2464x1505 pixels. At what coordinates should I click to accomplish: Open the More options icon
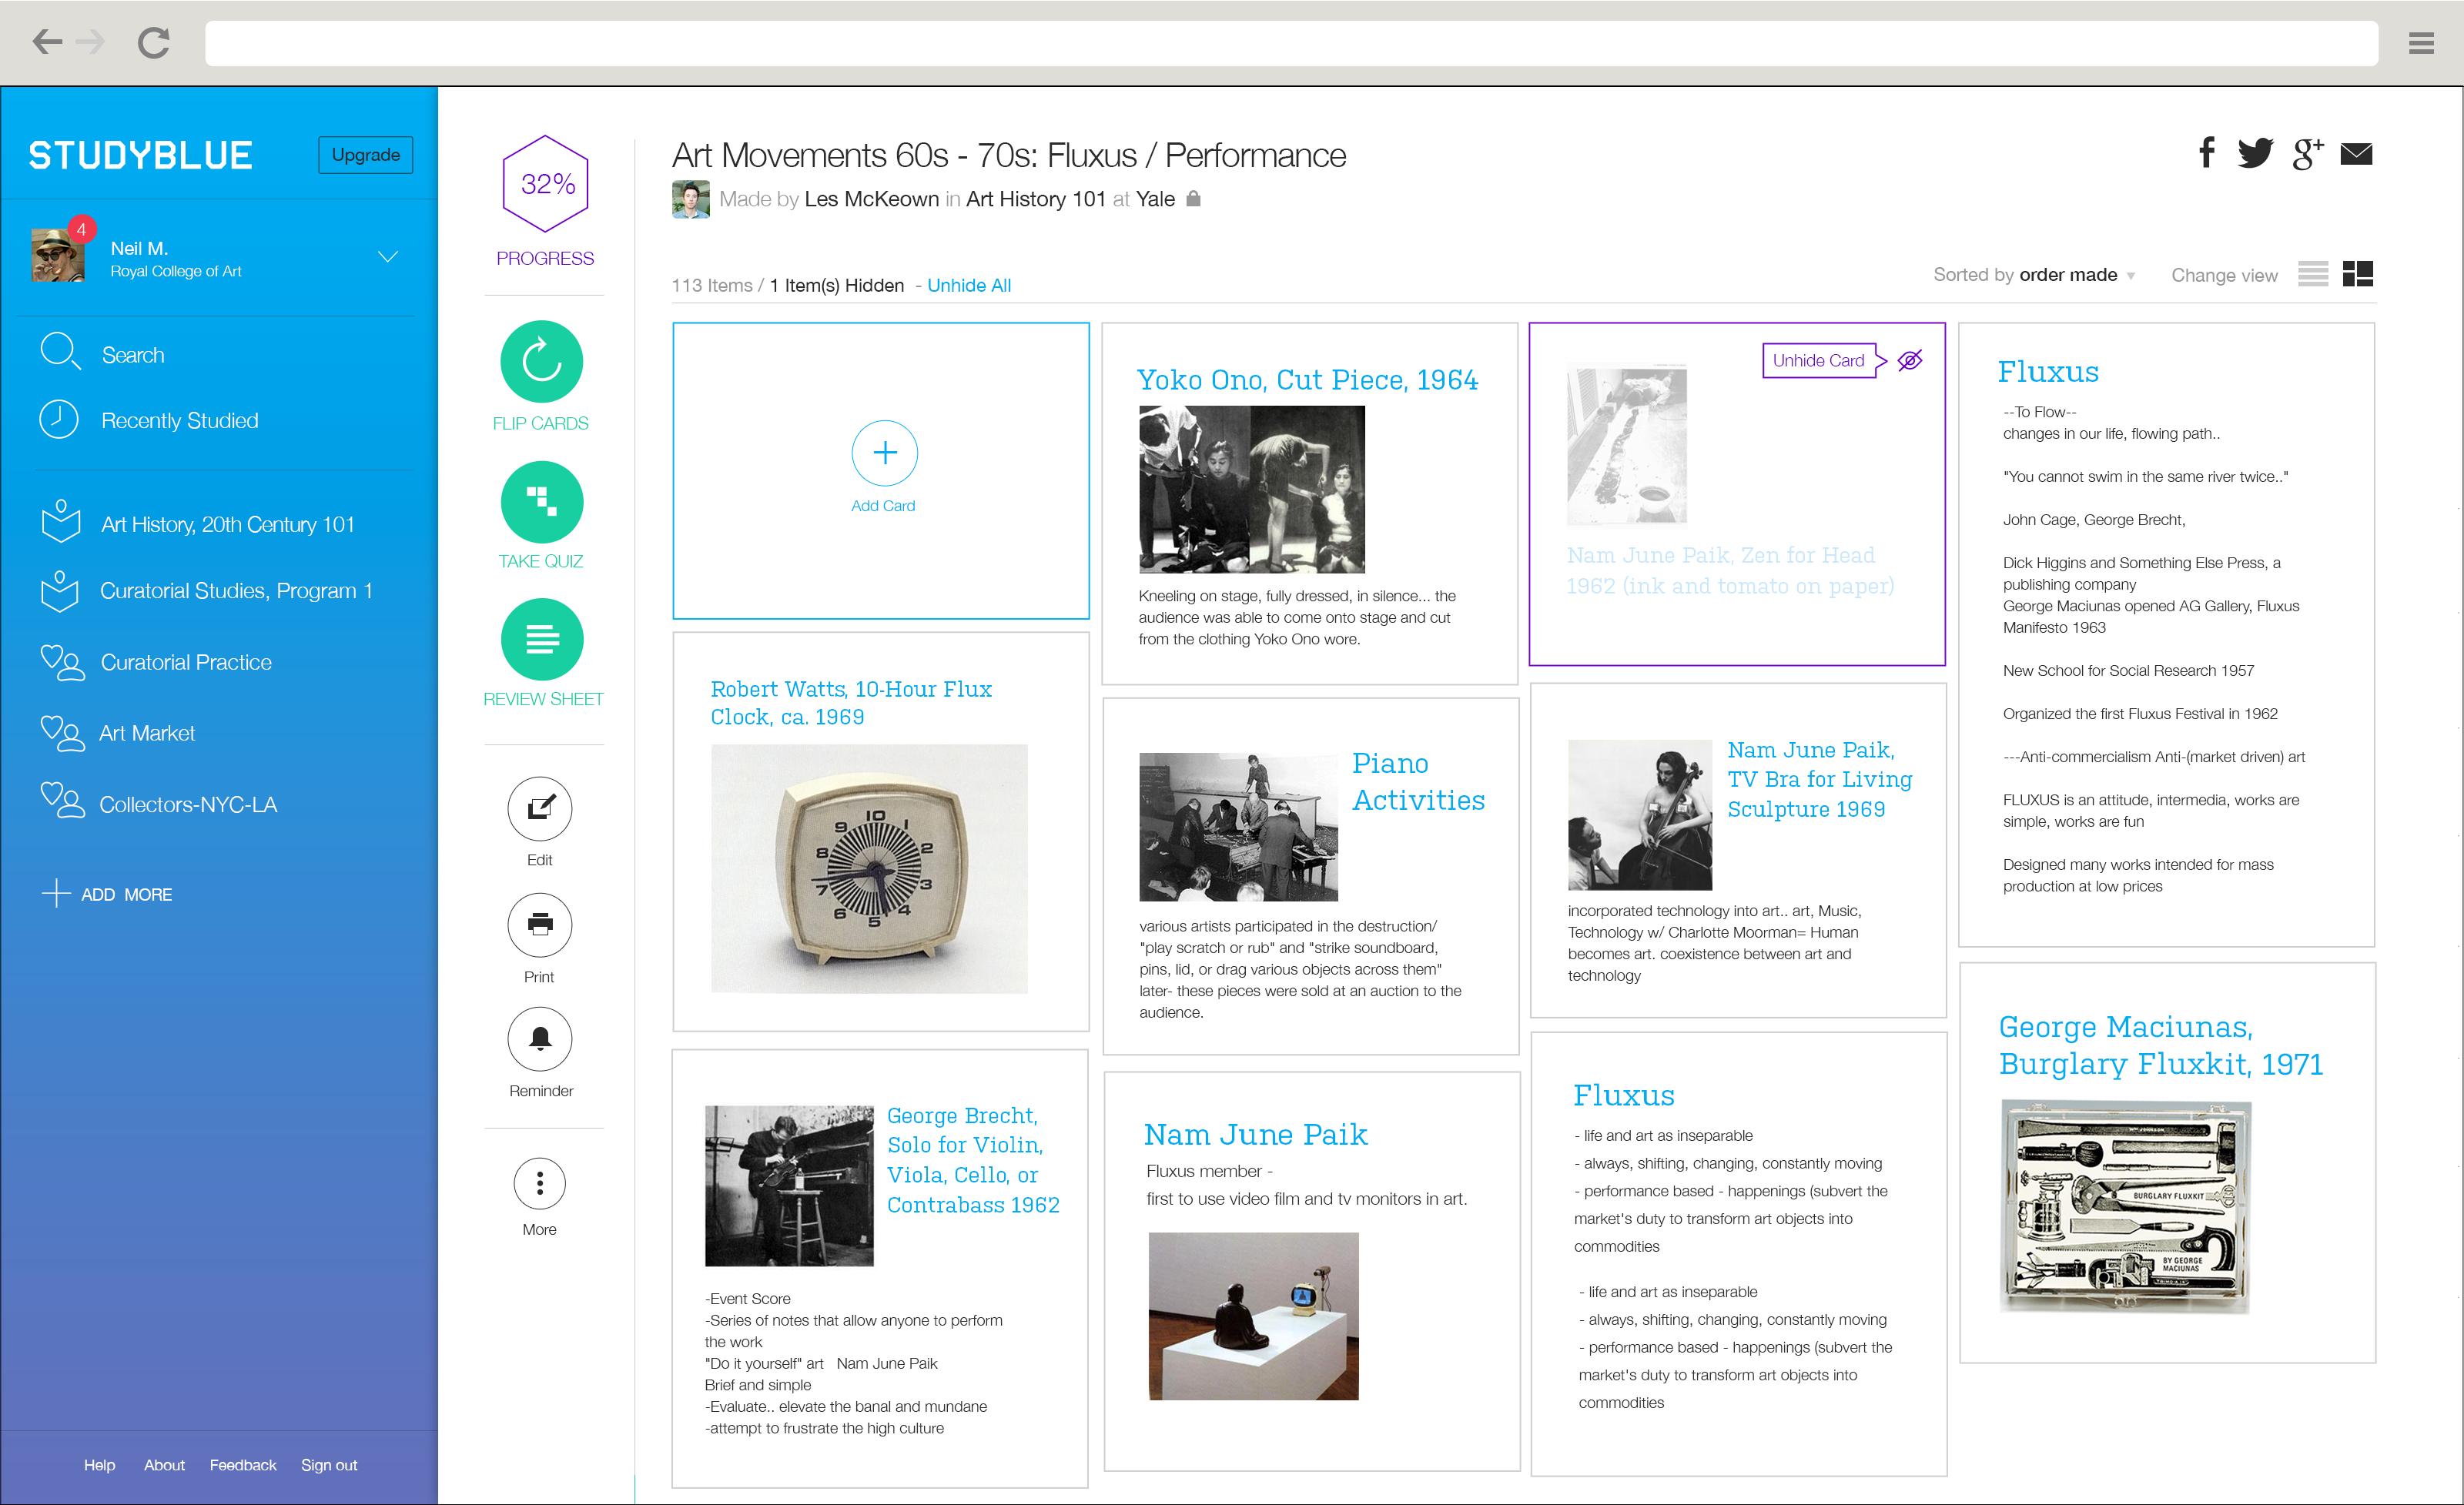(540, 1183)
